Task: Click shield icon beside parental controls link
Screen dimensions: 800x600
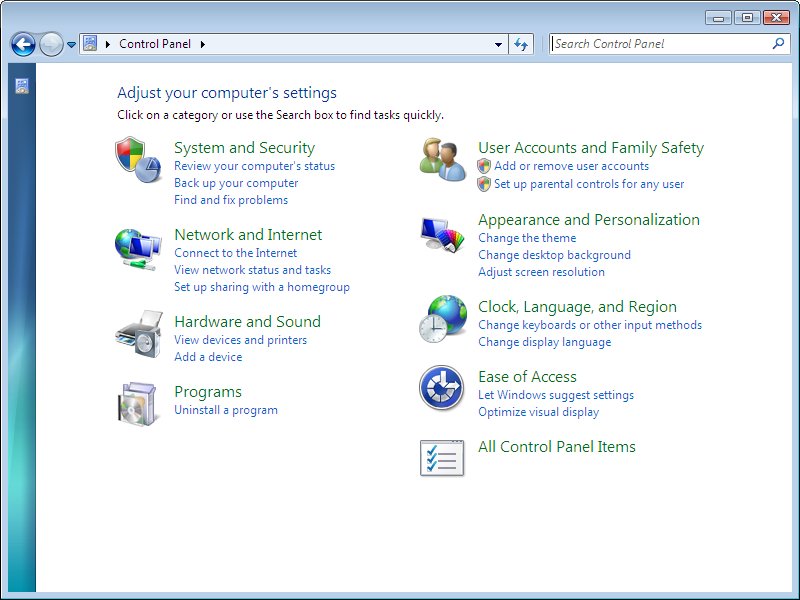Action: 484,184
